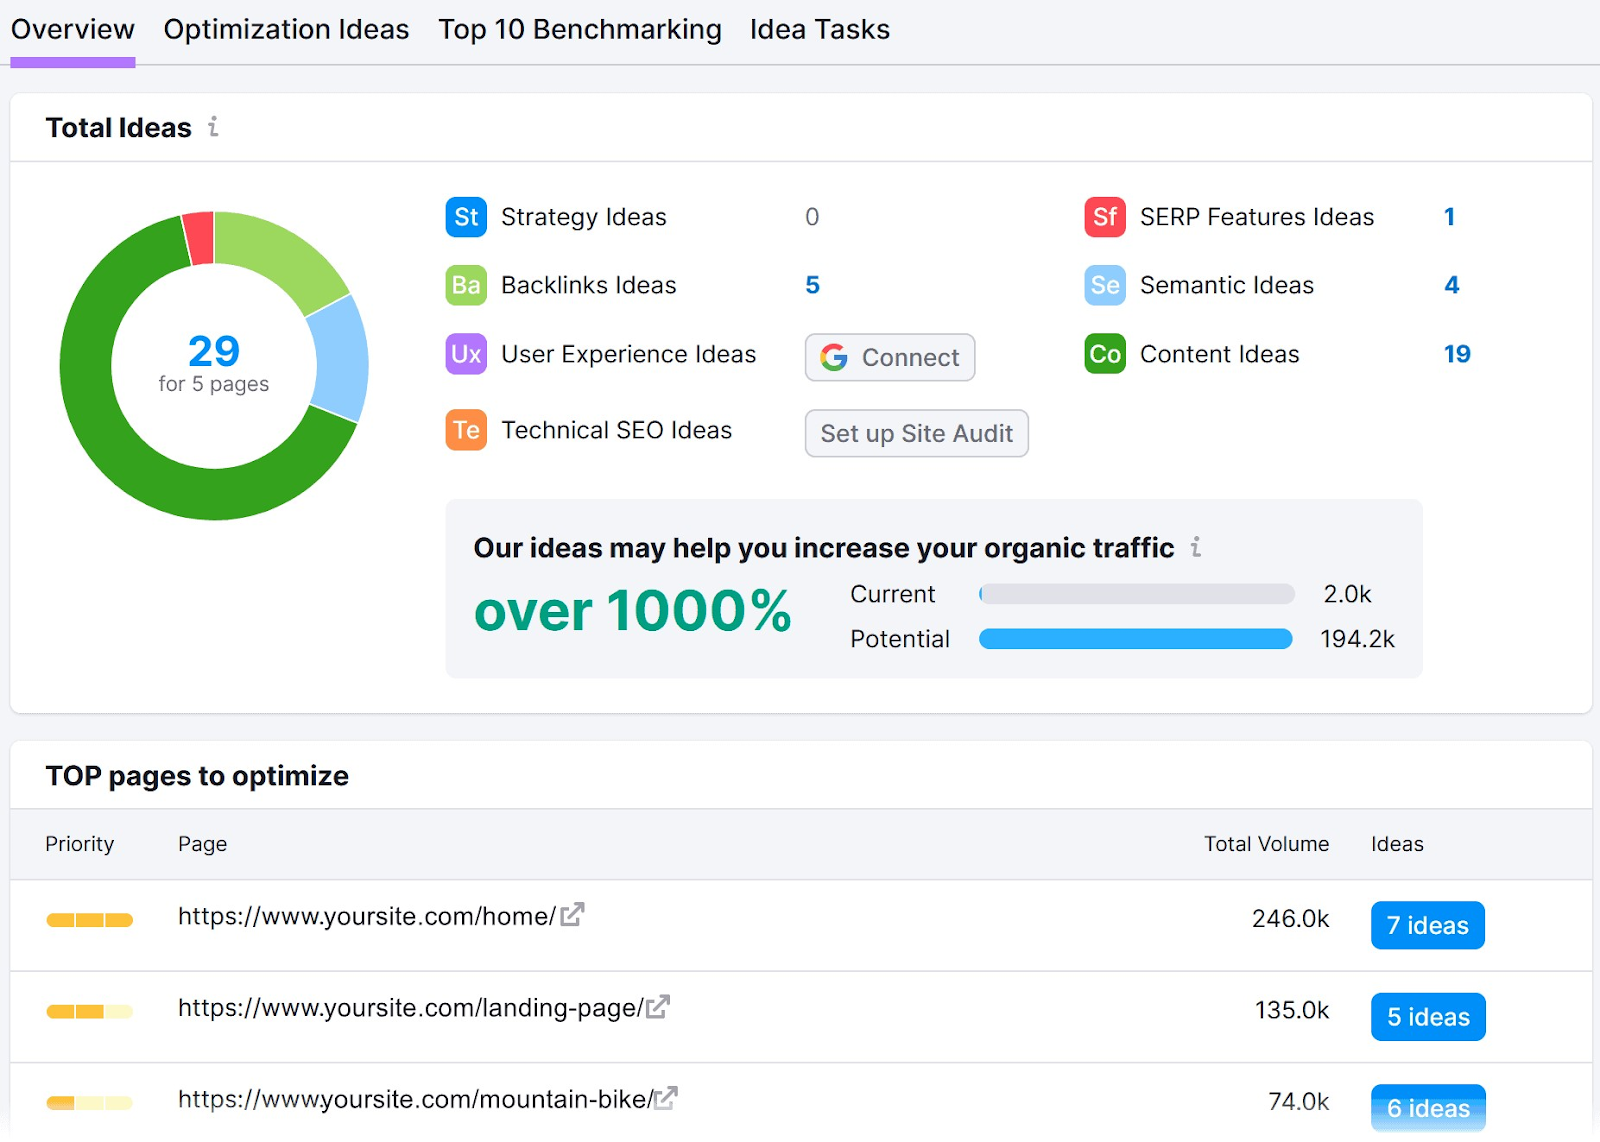Click the SERP Features "Sf" icon

pyautogui.click(x=1104, y=217)
